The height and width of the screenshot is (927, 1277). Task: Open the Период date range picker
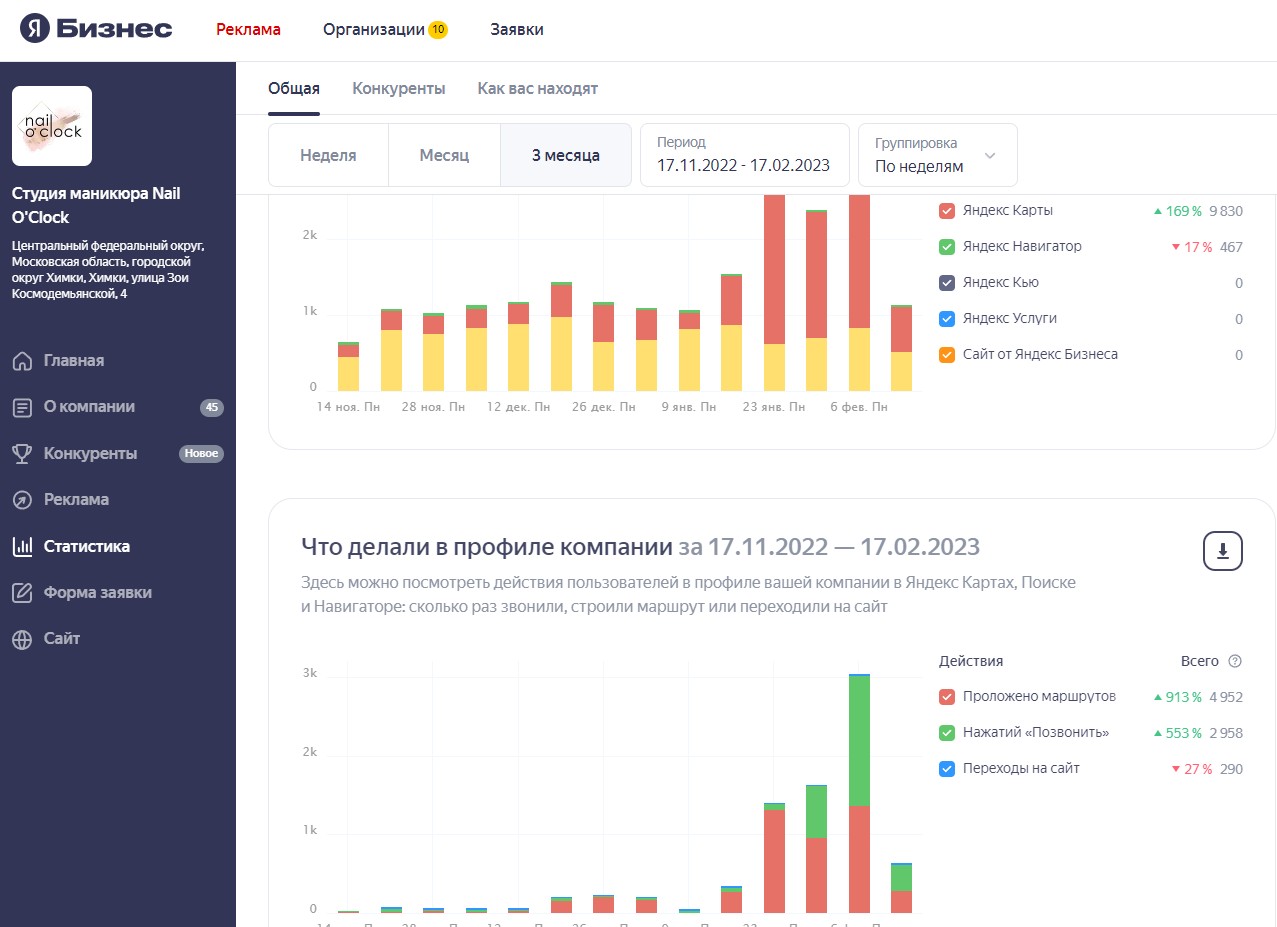(743, 155)
